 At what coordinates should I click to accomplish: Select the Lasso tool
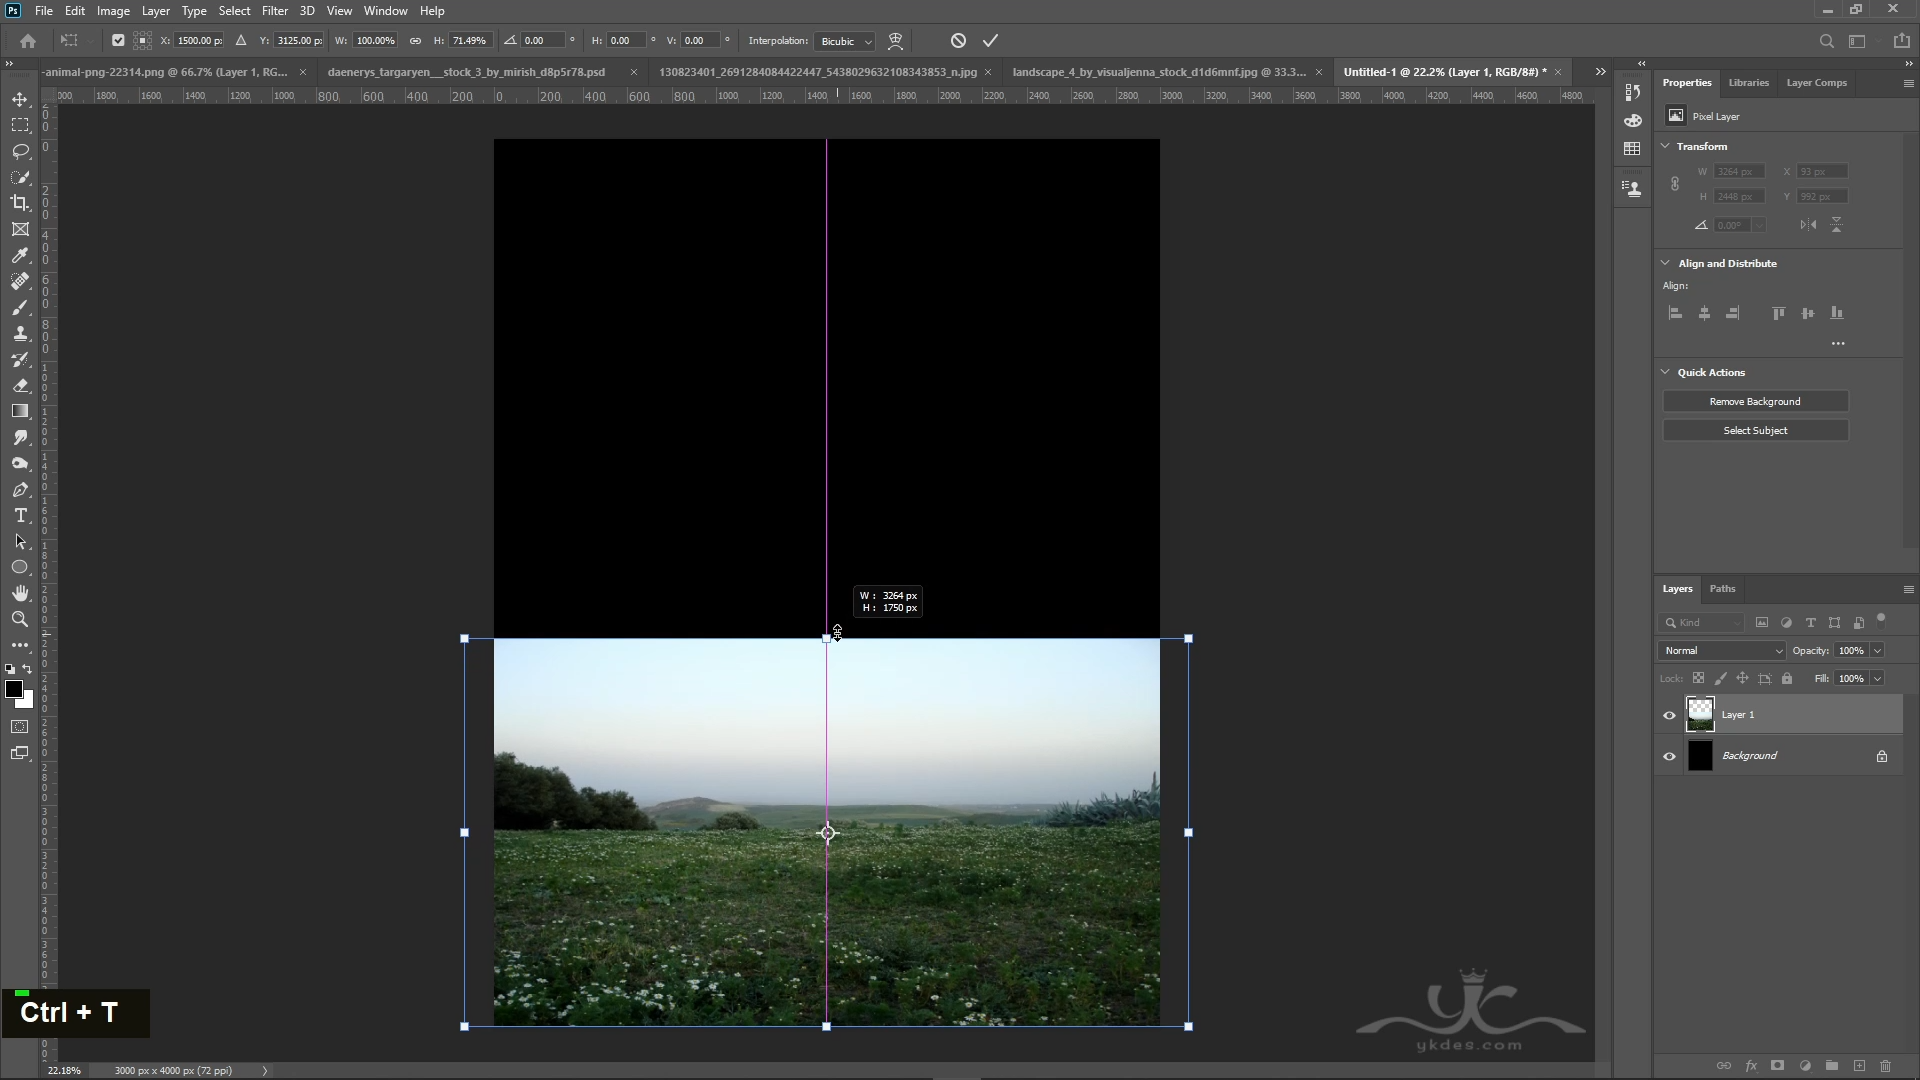point(20,151)
